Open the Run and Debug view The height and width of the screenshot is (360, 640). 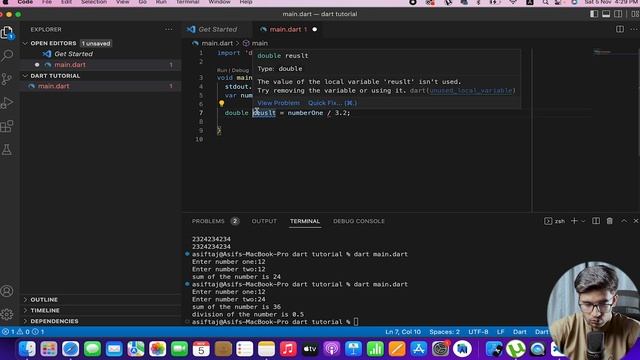7,102
